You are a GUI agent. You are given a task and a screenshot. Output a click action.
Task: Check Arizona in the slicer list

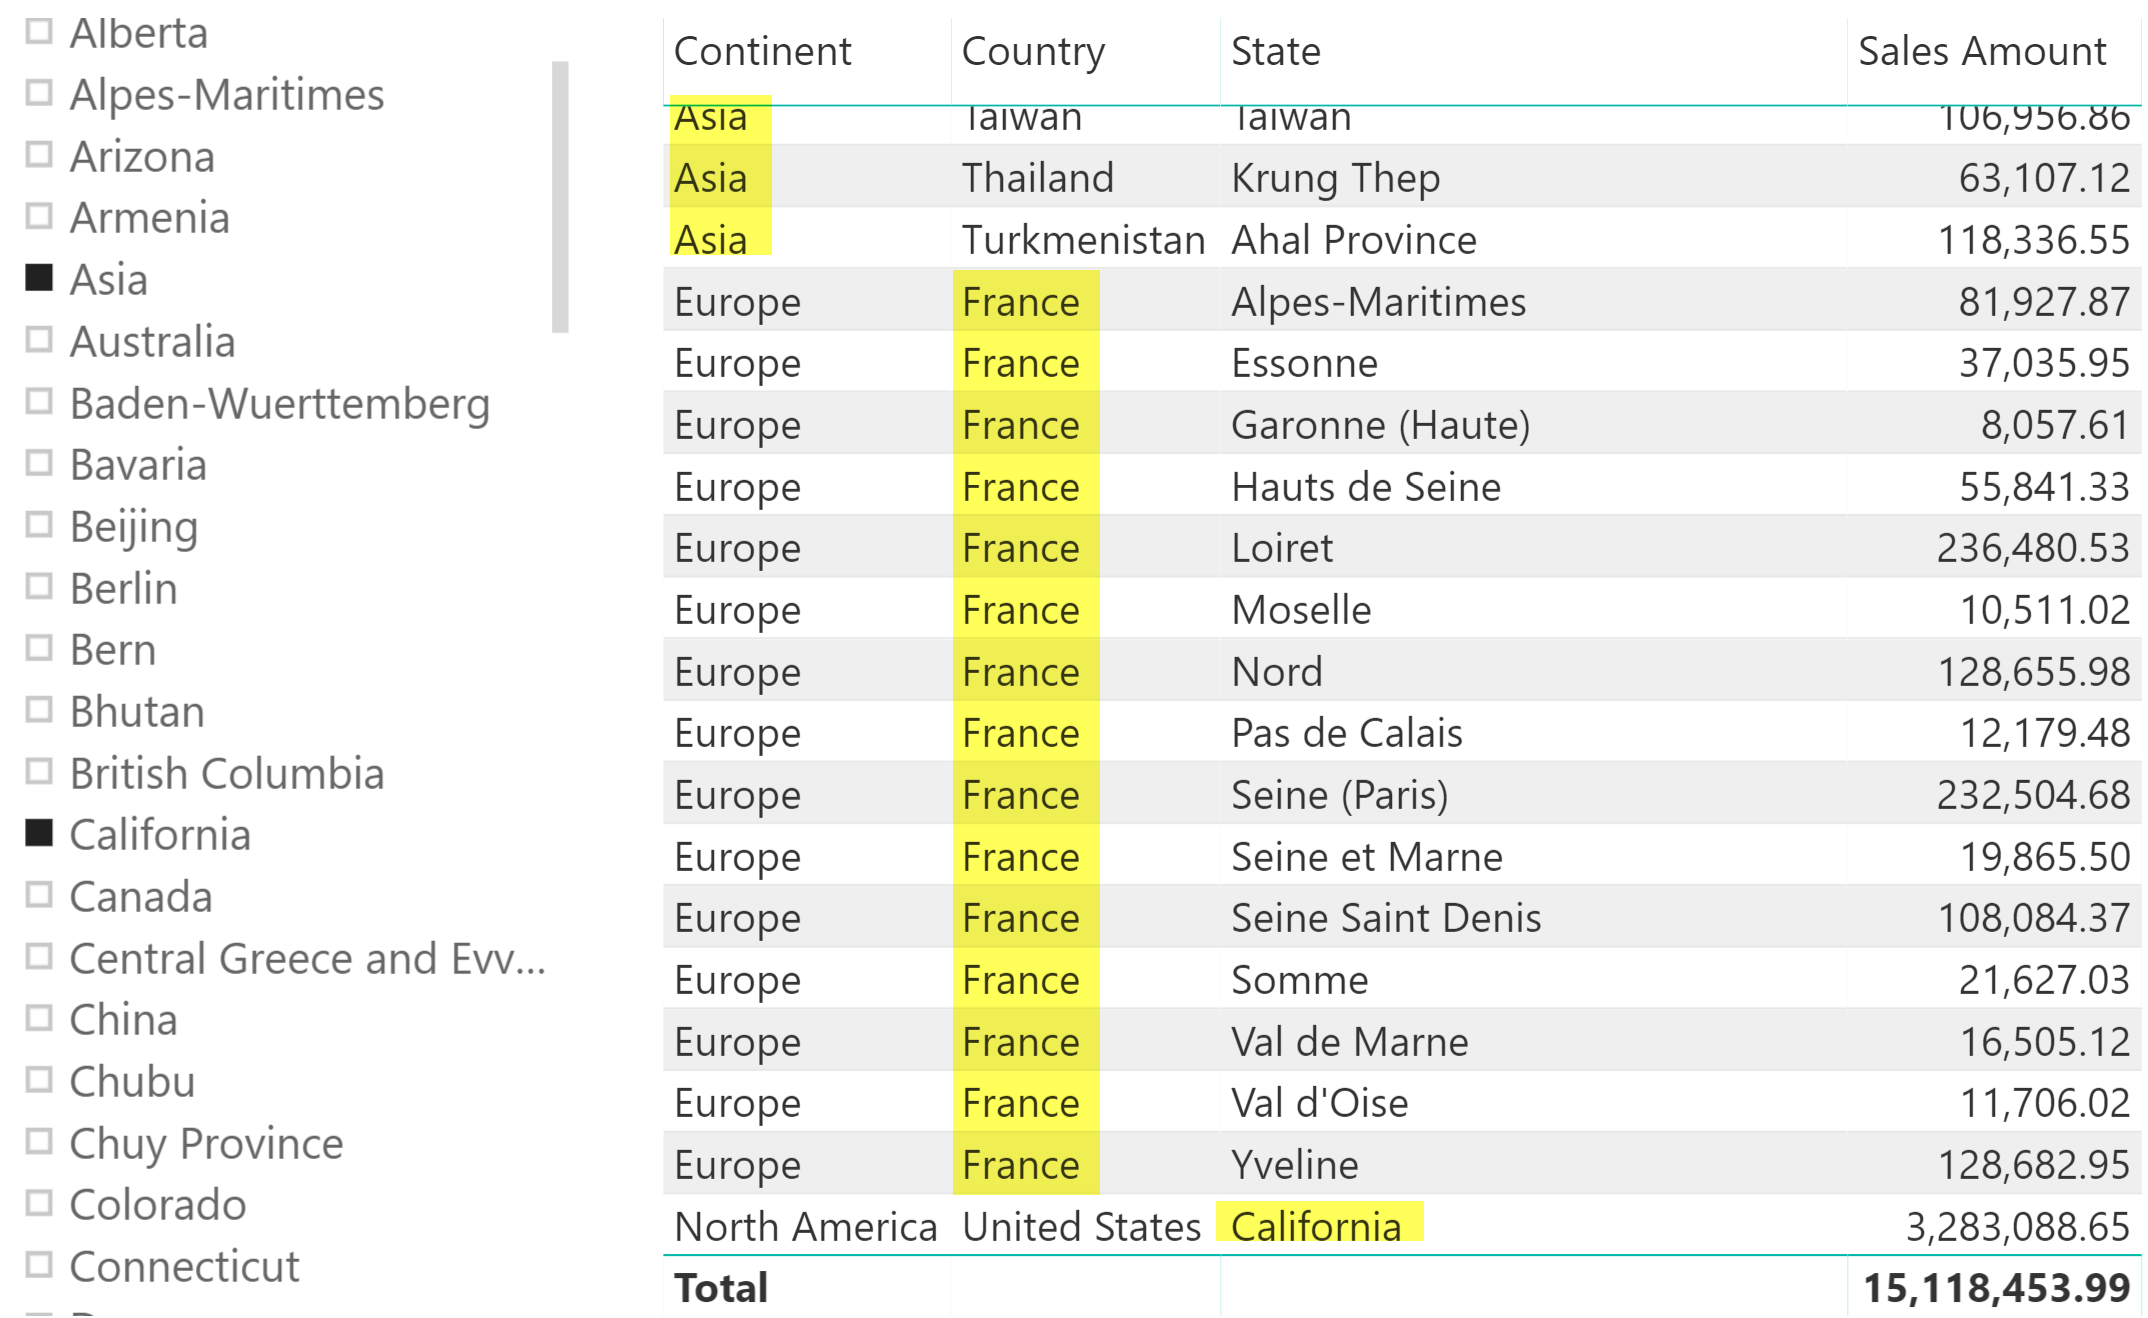click(38, 156)
